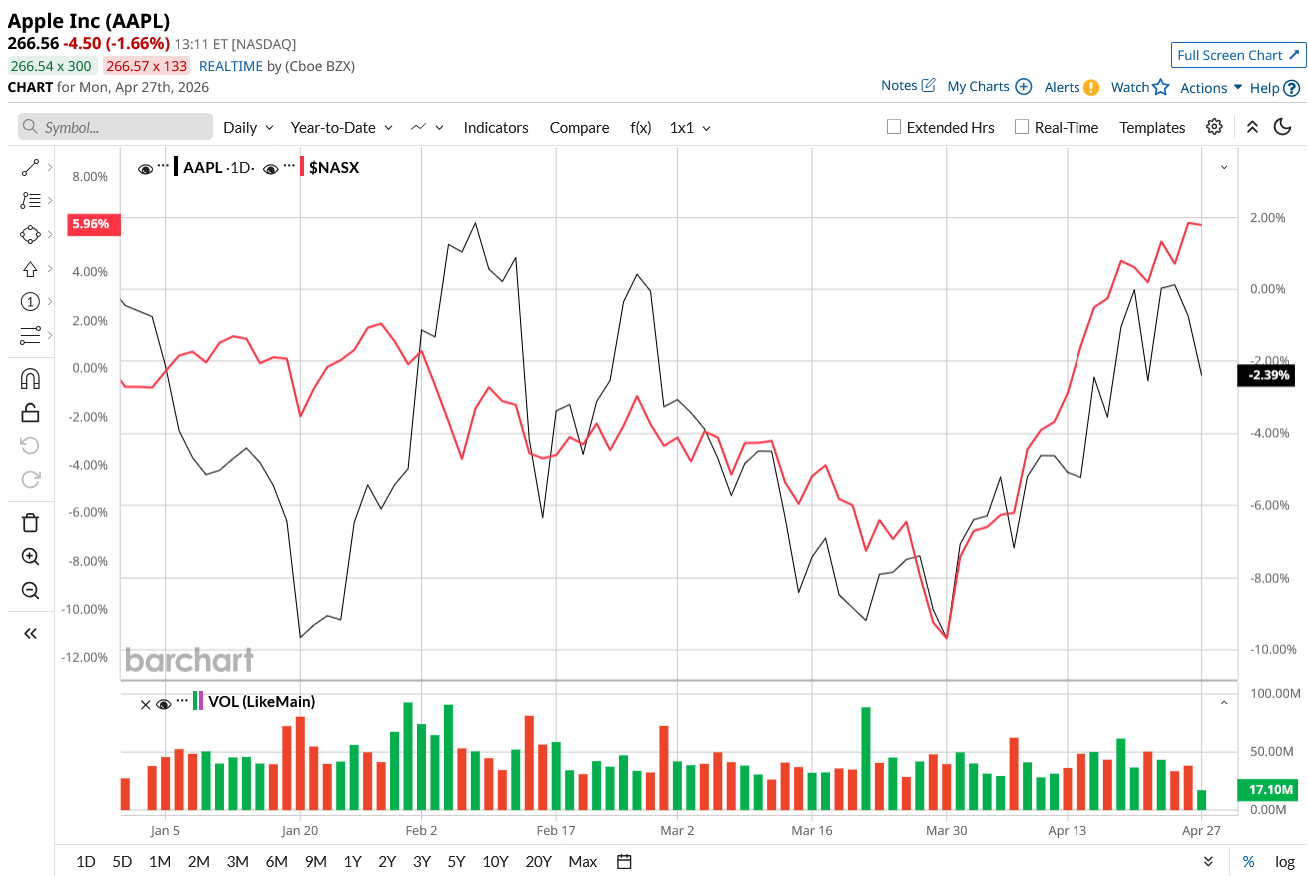This screenshot has width=1308, height=876.
Task: Open the Fibonacci list tool
Action: (x=30, y=201)
